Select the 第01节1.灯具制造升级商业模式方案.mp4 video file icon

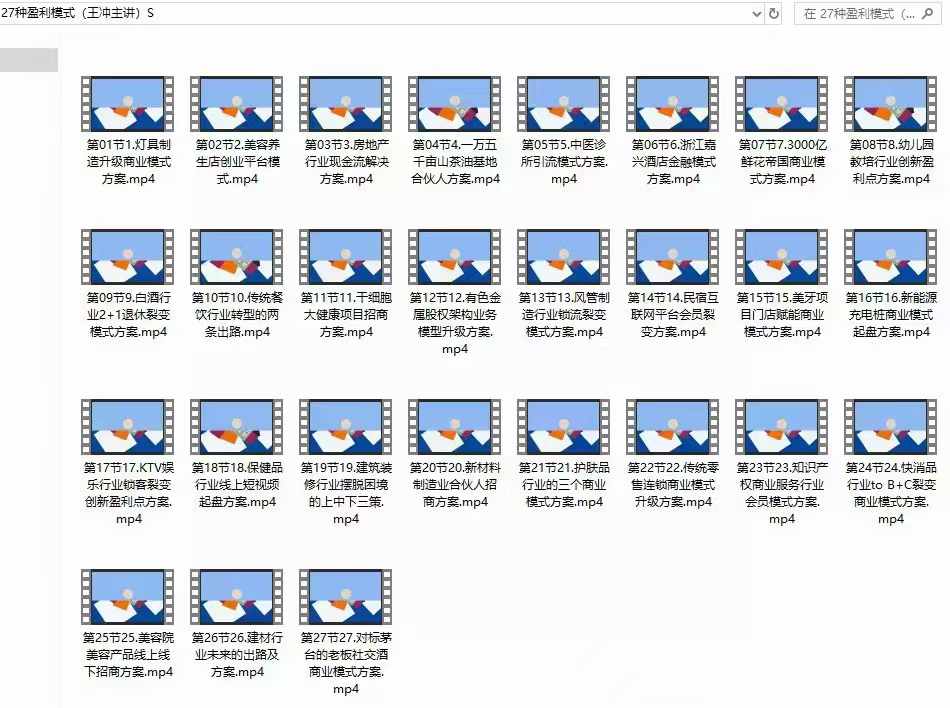click(127, 104)
